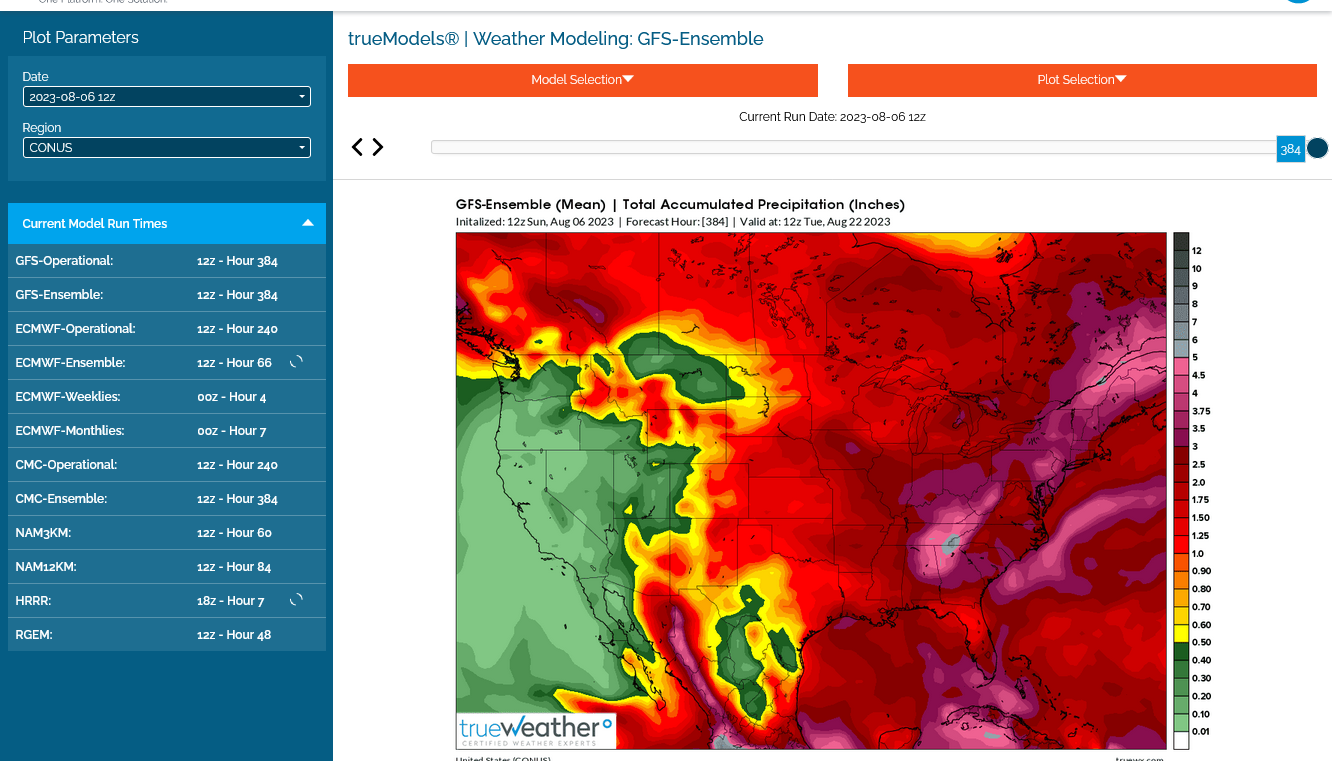Click the 384 hour value badge
1332x761 pixels.
pos(1290,149)
